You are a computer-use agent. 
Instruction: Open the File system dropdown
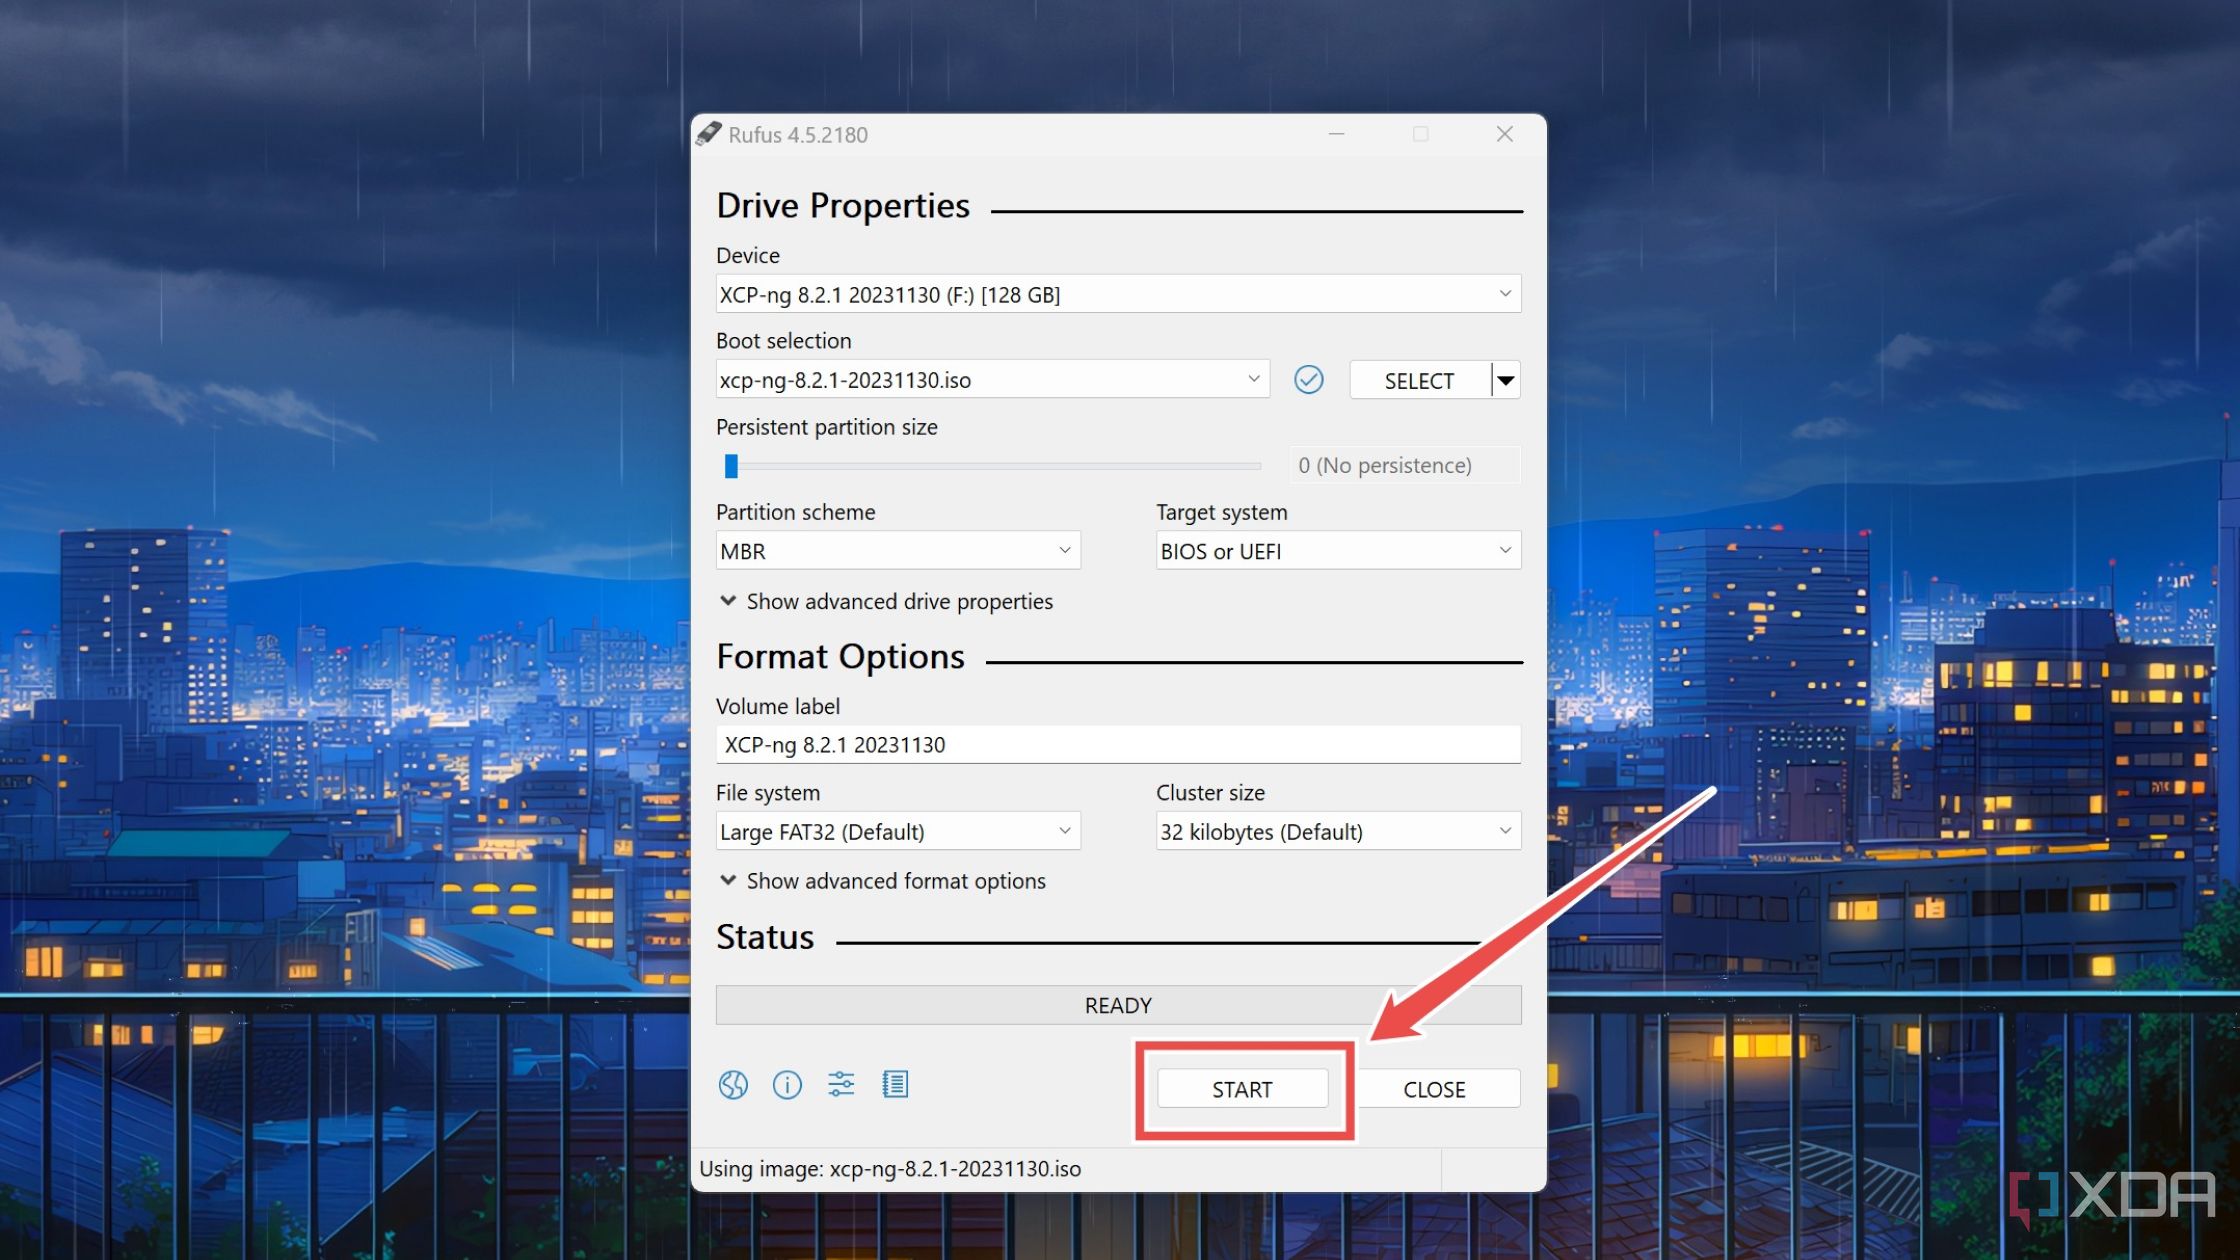[898, 831]
